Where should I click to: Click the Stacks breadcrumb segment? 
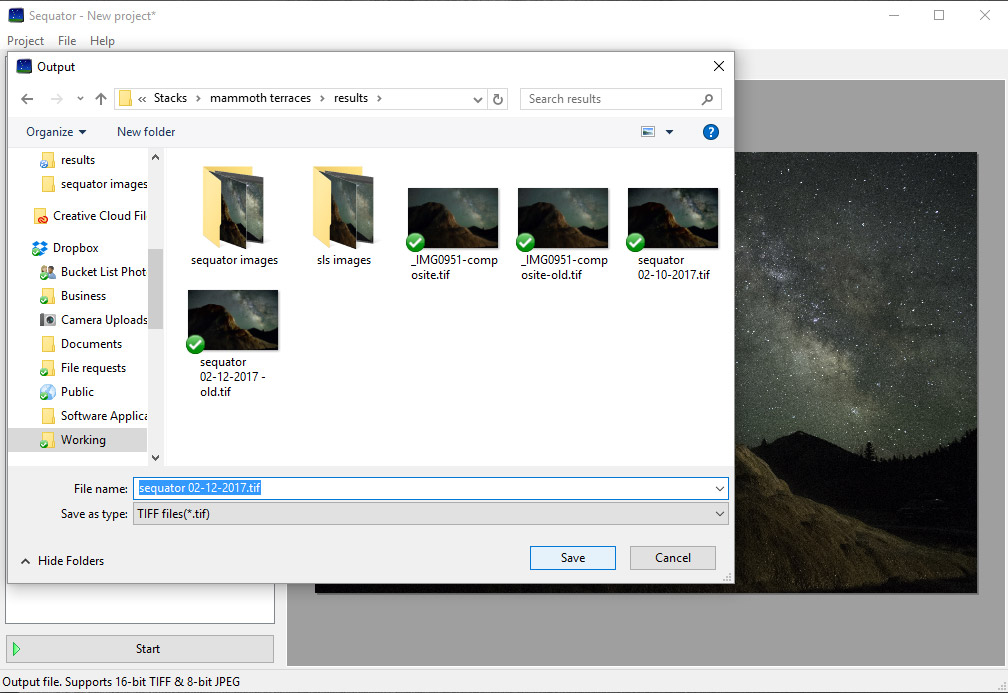point(170,98)
